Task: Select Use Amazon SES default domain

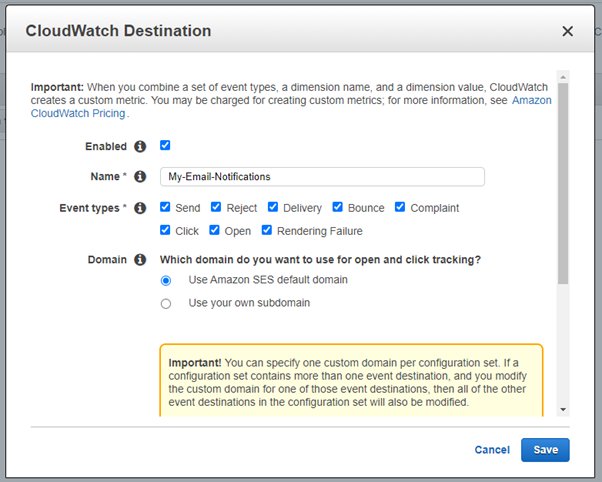Action: pyautogui.click(x=166, y=281)
